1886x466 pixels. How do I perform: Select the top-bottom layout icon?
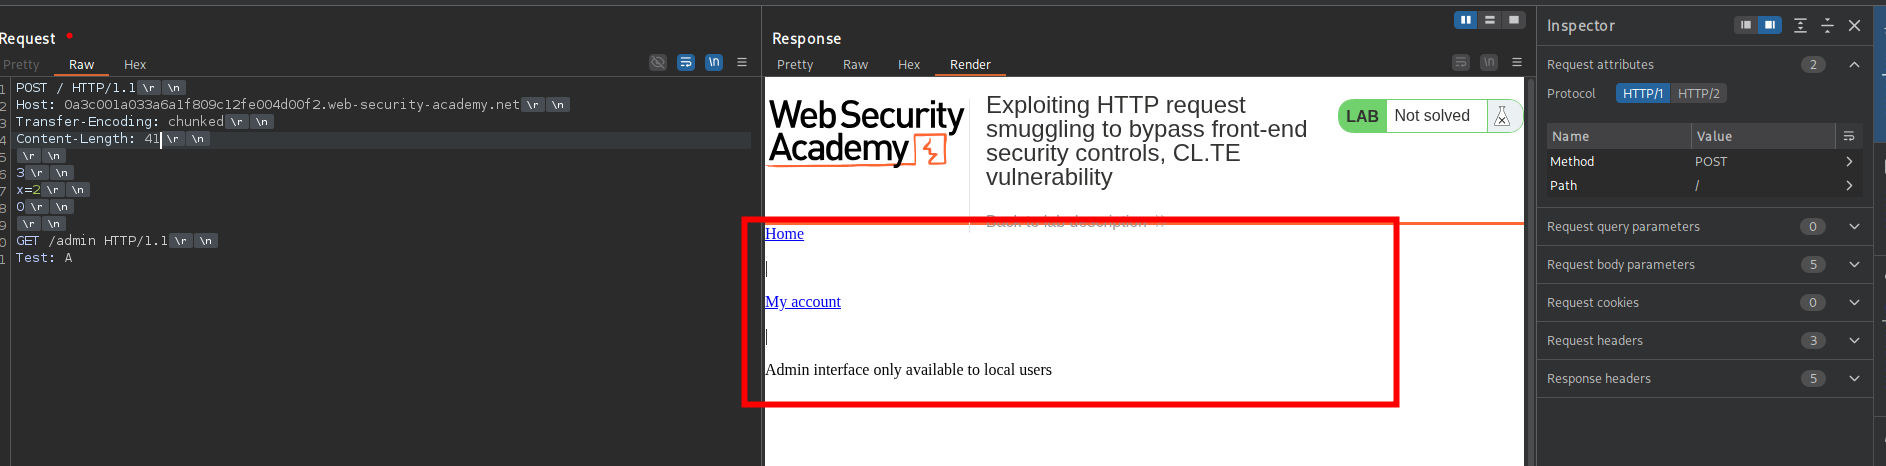(x=1490, y=20)
